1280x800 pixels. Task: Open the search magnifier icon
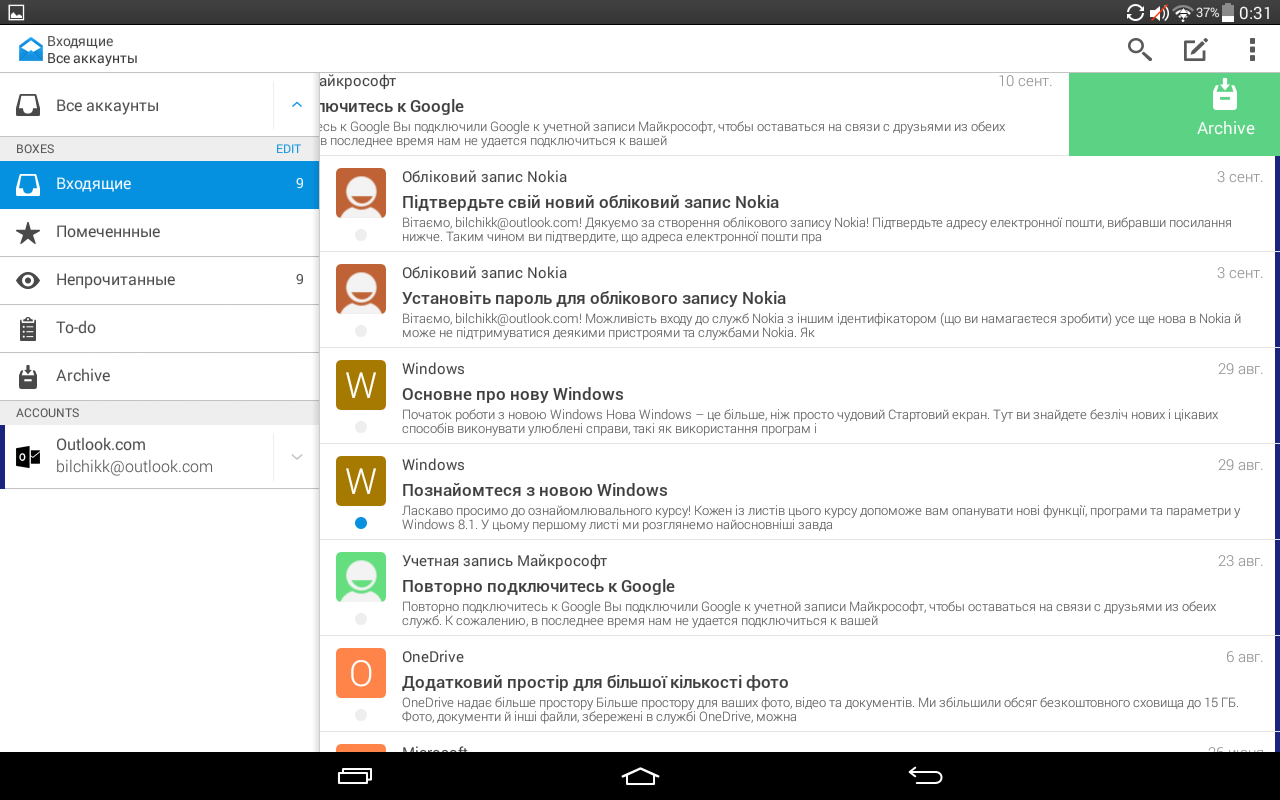pos(1140,49)
